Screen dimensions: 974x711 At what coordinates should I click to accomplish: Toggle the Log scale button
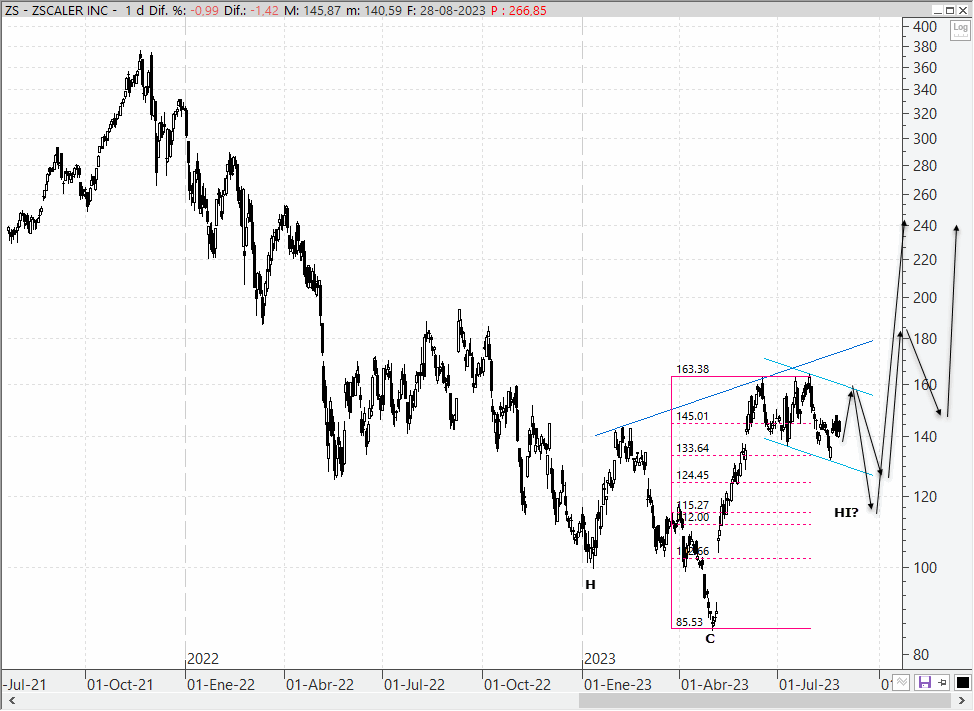point(960,29)
